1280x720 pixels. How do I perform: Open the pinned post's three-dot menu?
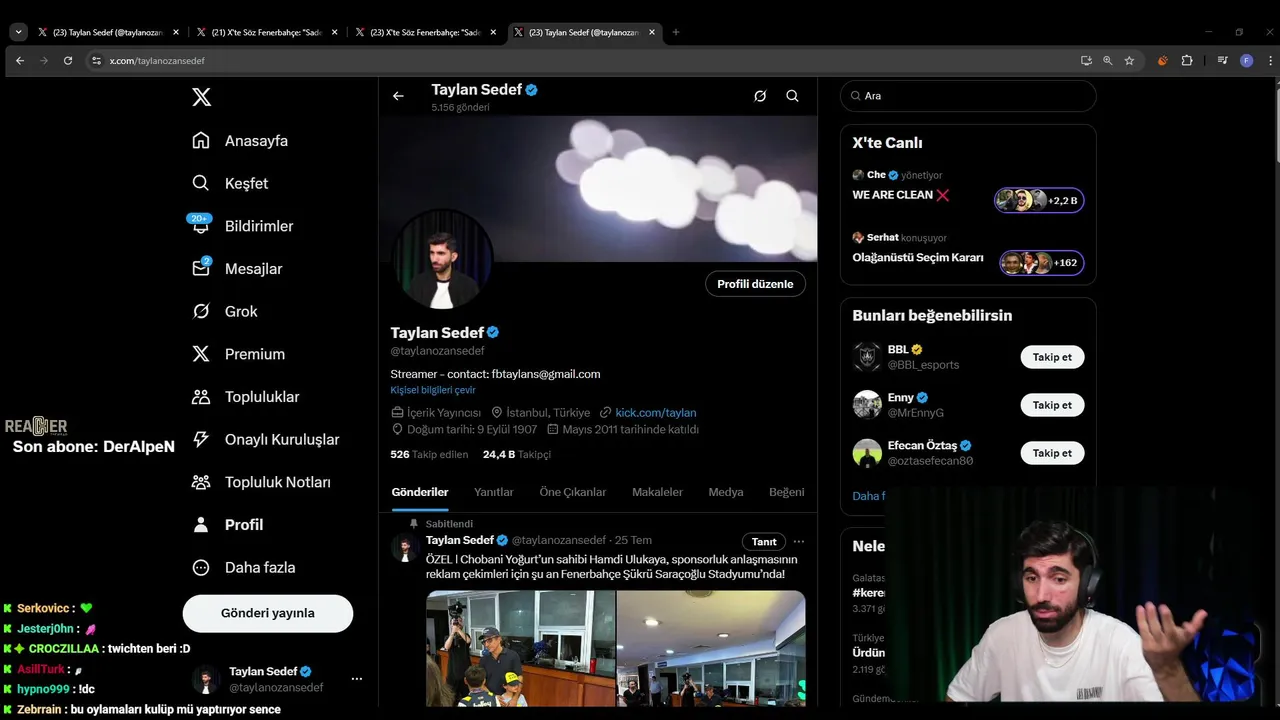pos(798,541)
